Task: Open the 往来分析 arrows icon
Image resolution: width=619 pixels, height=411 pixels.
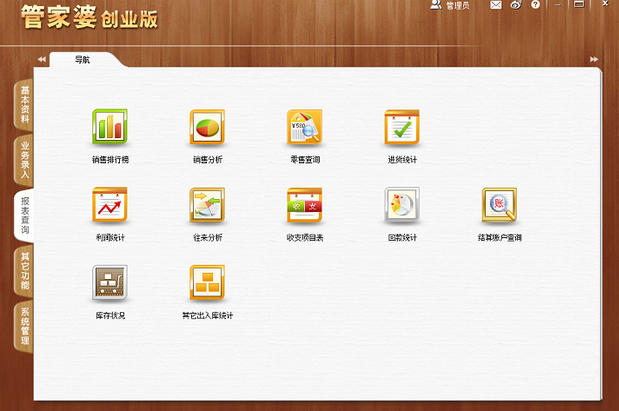Action: [207, 205]
